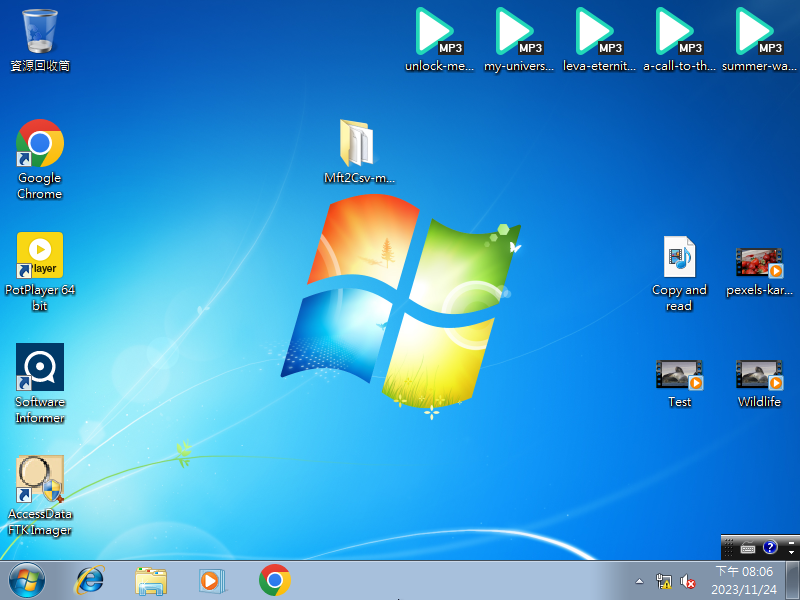800x600 pixels.
Task: Select the a-call-to-th... MP3 file
Action: point(679,40)
